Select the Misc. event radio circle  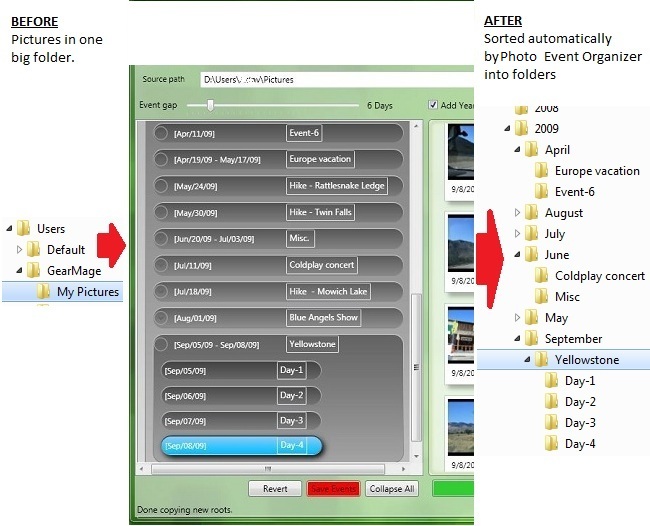point(160,239)
